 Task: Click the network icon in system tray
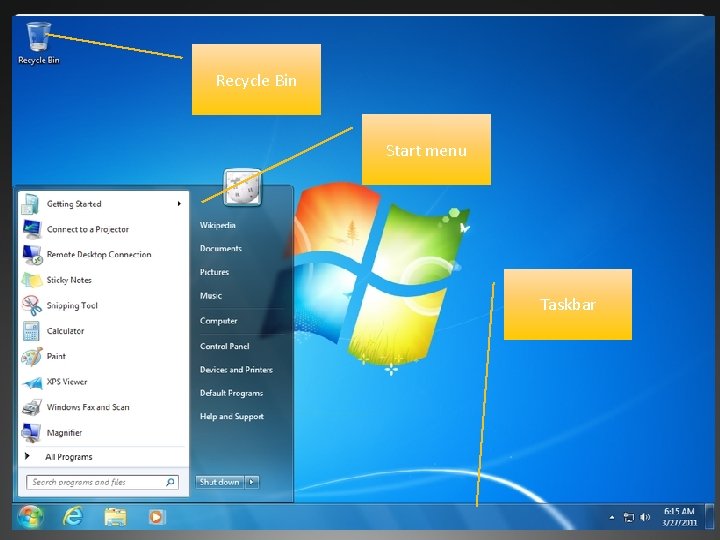point(629,518)
